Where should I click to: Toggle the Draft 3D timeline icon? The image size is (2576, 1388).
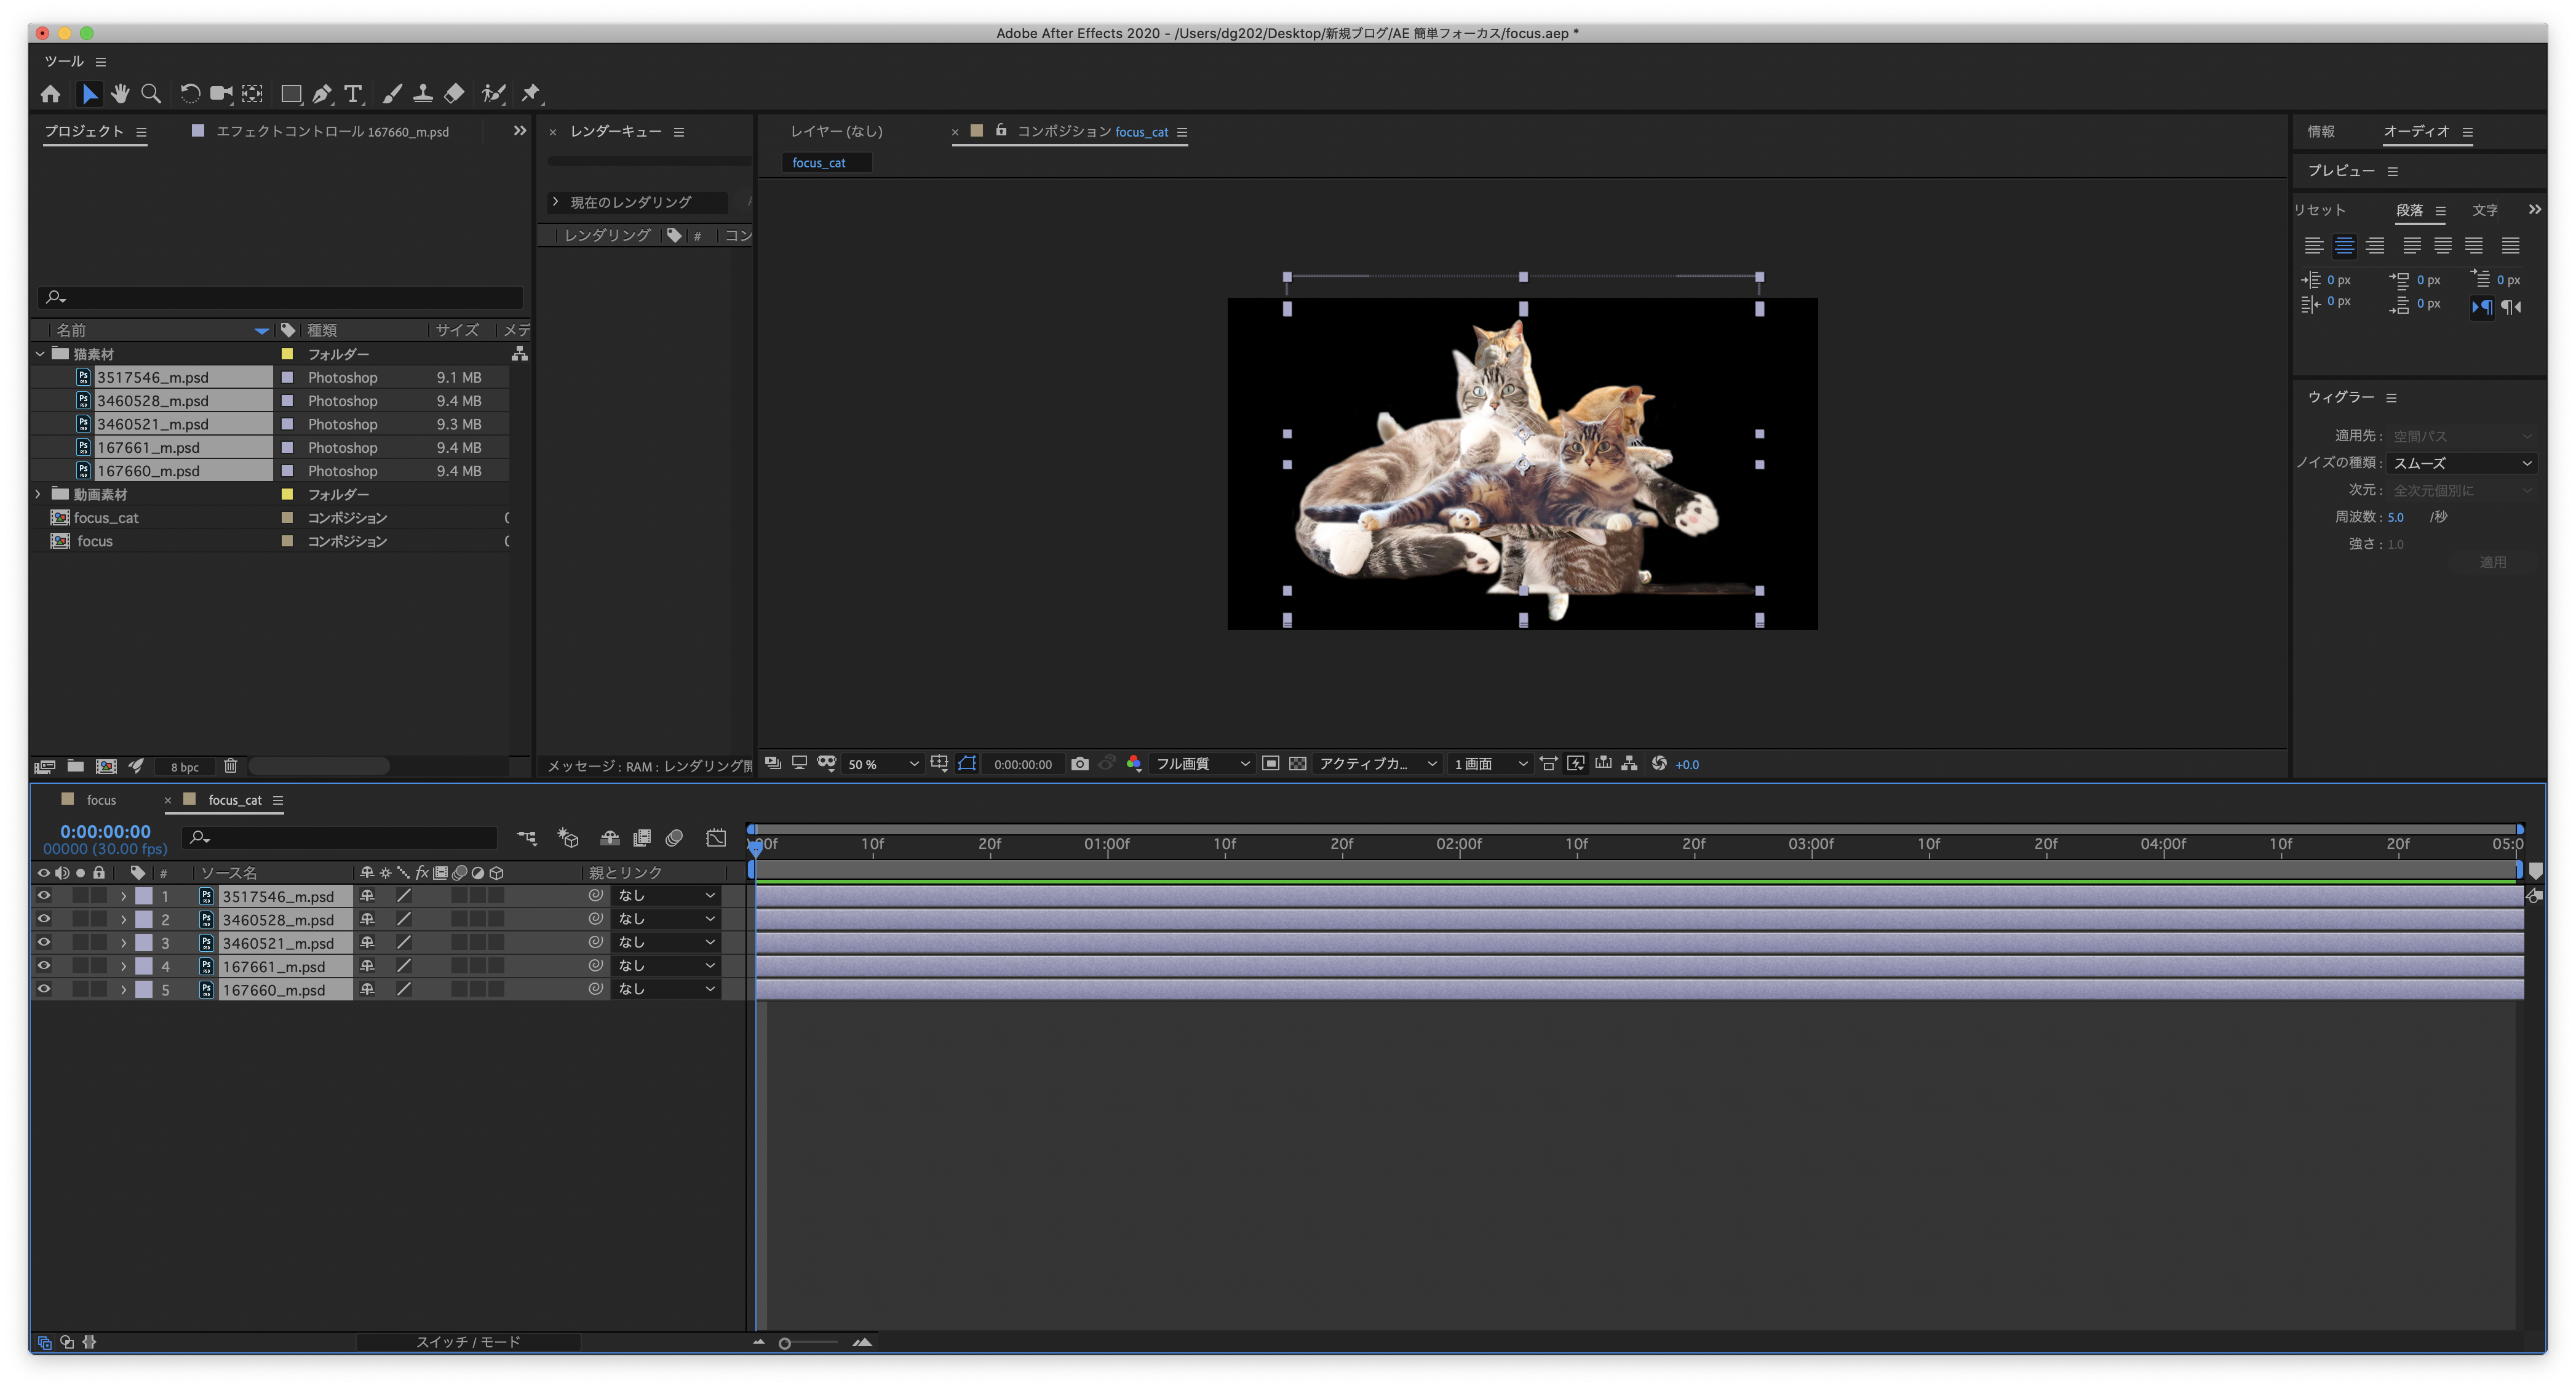(x=568, y=838)
